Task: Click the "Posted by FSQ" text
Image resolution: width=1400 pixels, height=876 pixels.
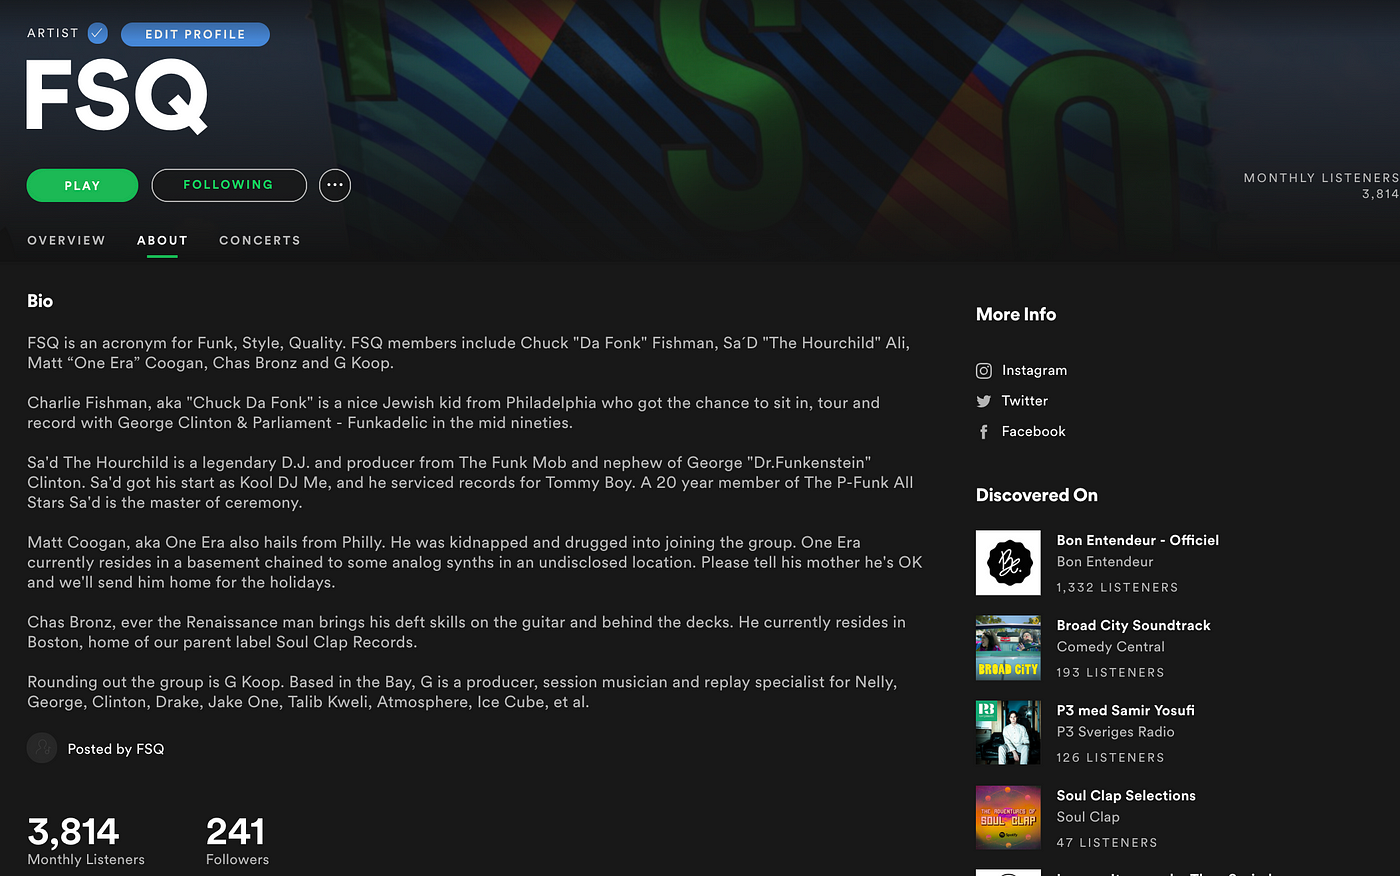Action: click(116, 749)
